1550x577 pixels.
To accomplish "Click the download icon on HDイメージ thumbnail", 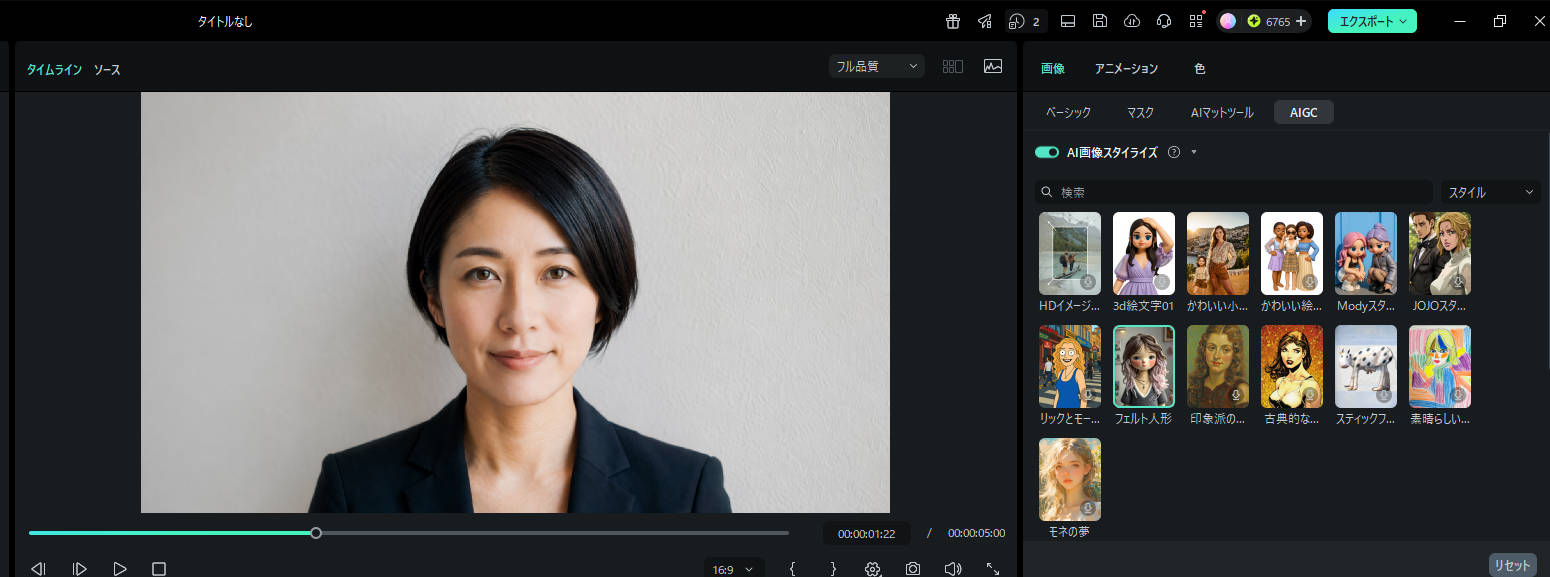I will pos(1088,282).
